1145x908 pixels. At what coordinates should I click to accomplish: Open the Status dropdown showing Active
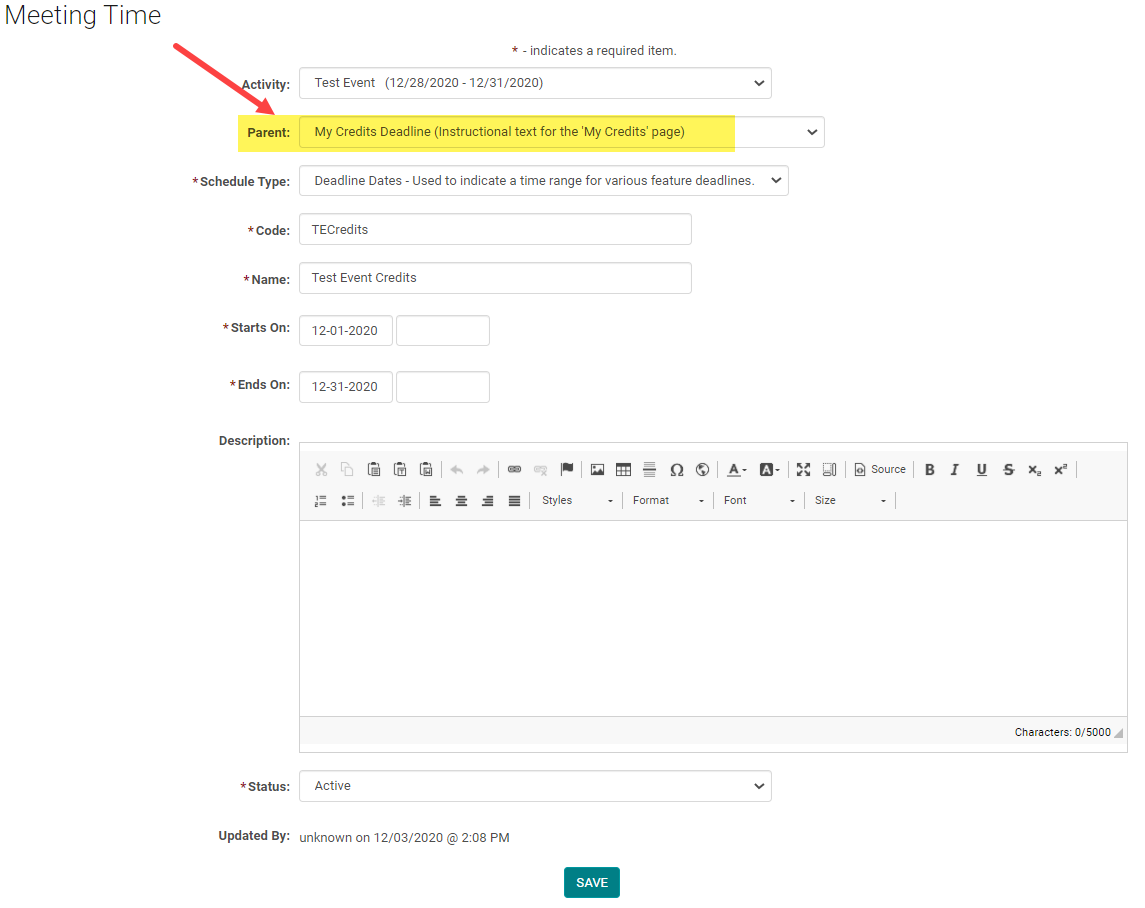535,786
